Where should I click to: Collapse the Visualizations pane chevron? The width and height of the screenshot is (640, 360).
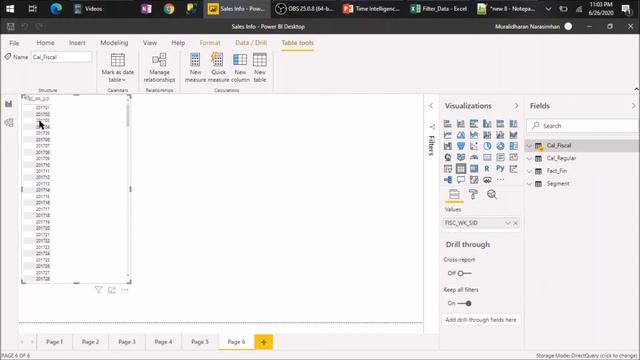pyautogui.click(x=516, y=106)
